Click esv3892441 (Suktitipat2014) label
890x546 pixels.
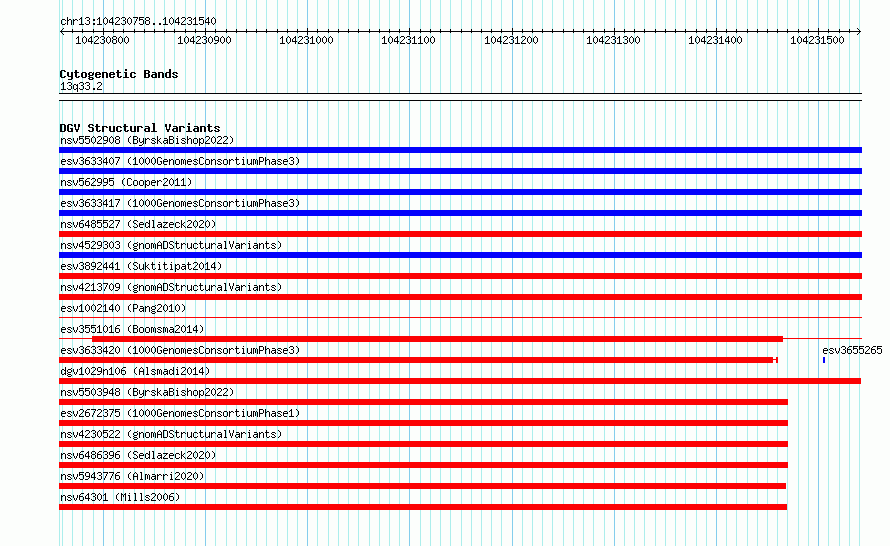141,266
